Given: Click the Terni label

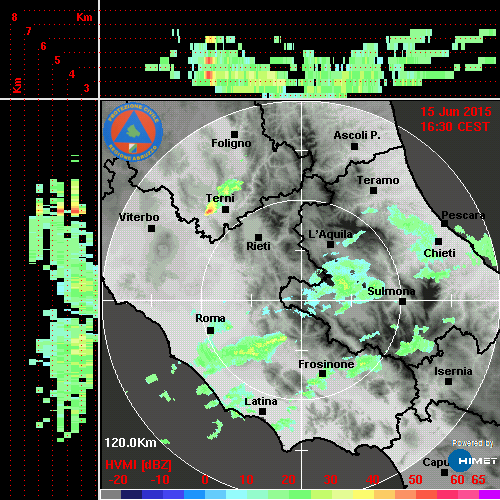Looking at the screenshot, I should (x=220, y=198).
